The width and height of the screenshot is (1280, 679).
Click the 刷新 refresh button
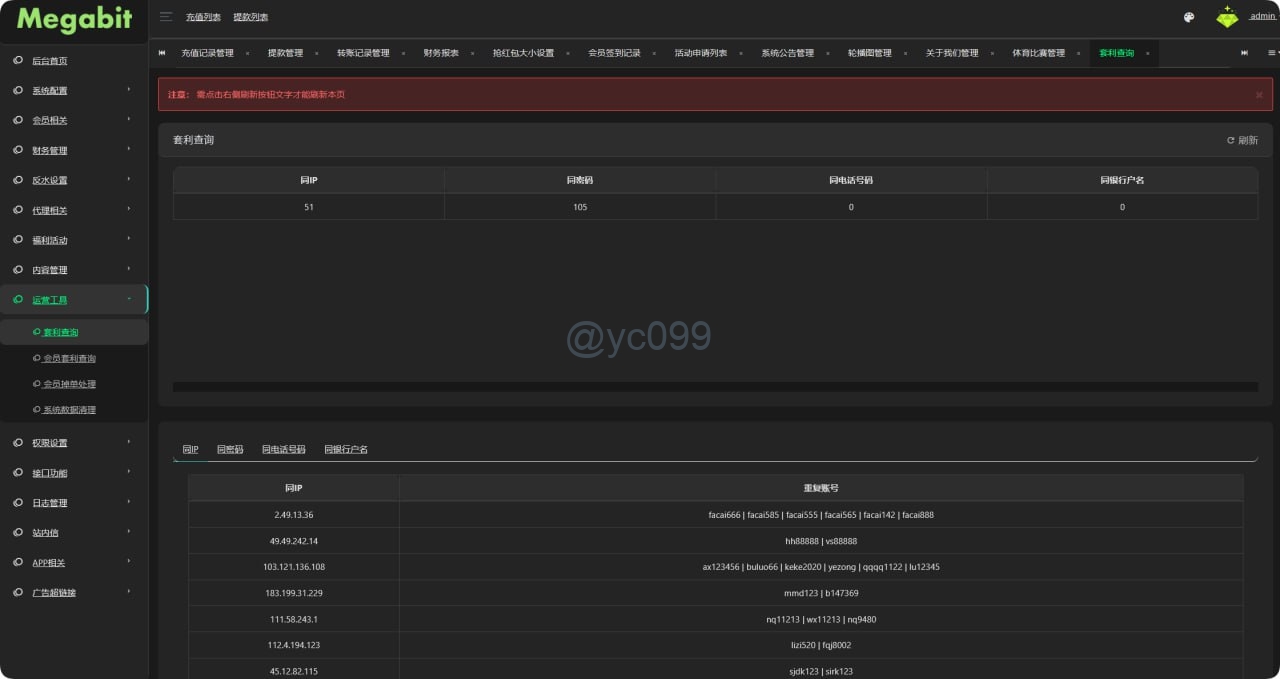click(1242, 141)
